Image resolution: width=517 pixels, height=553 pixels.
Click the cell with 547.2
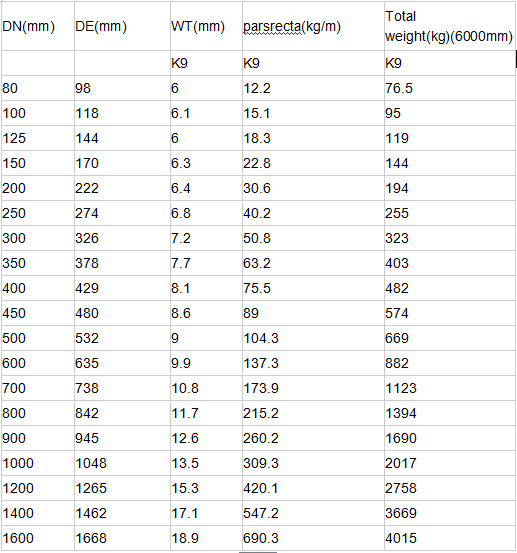point(313,514)
